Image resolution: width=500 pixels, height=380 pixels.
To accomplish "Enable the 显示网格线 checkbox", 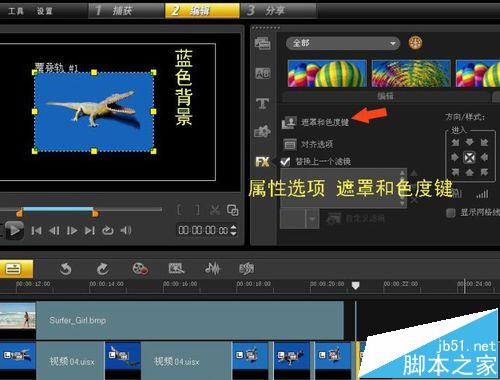I will click(451, 212).
